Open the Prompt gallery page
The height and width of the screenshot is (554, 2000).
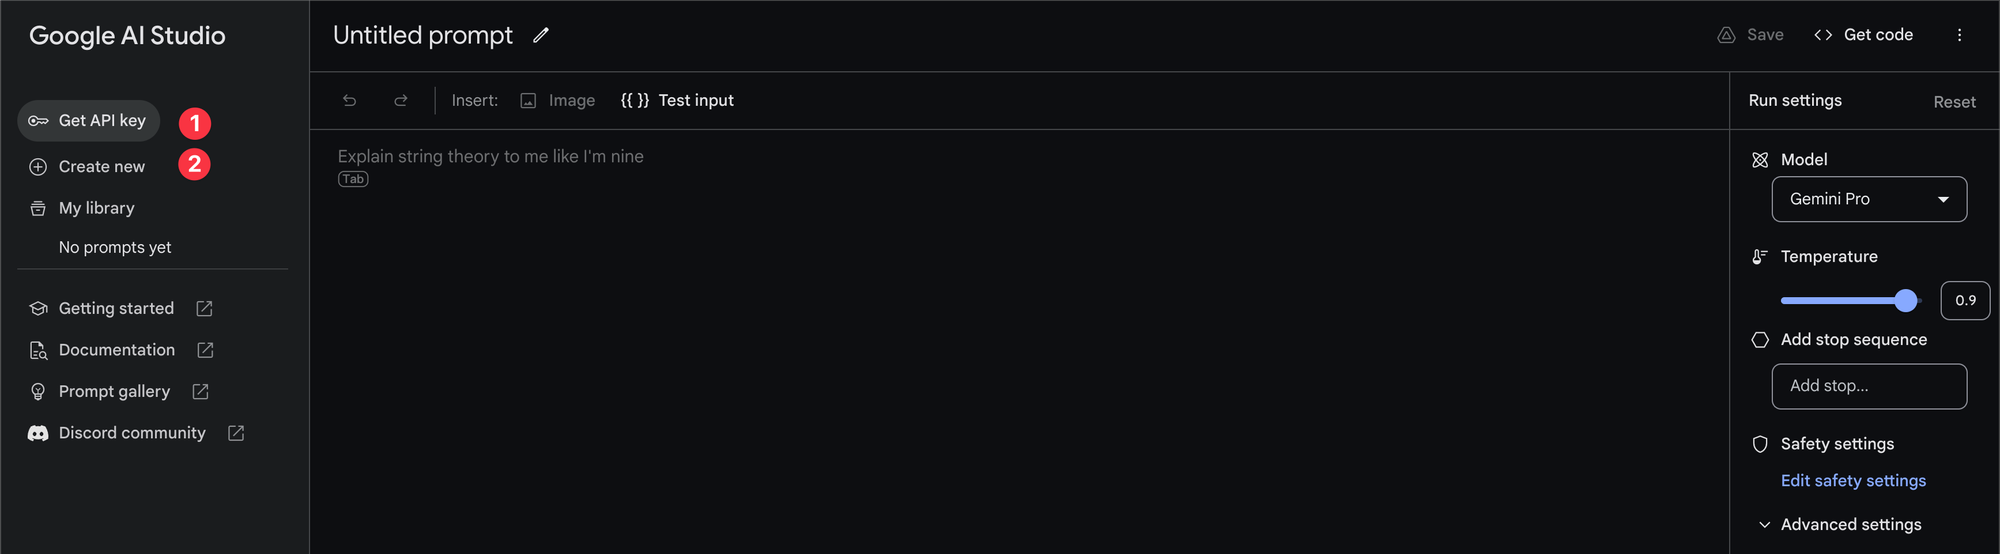click(115, 392)
